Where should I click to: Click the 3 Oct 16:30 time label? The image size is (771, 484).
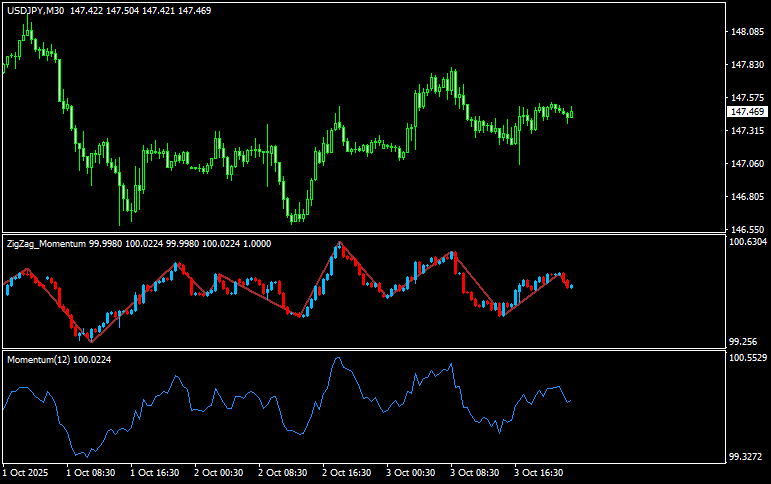pos(539,472)
